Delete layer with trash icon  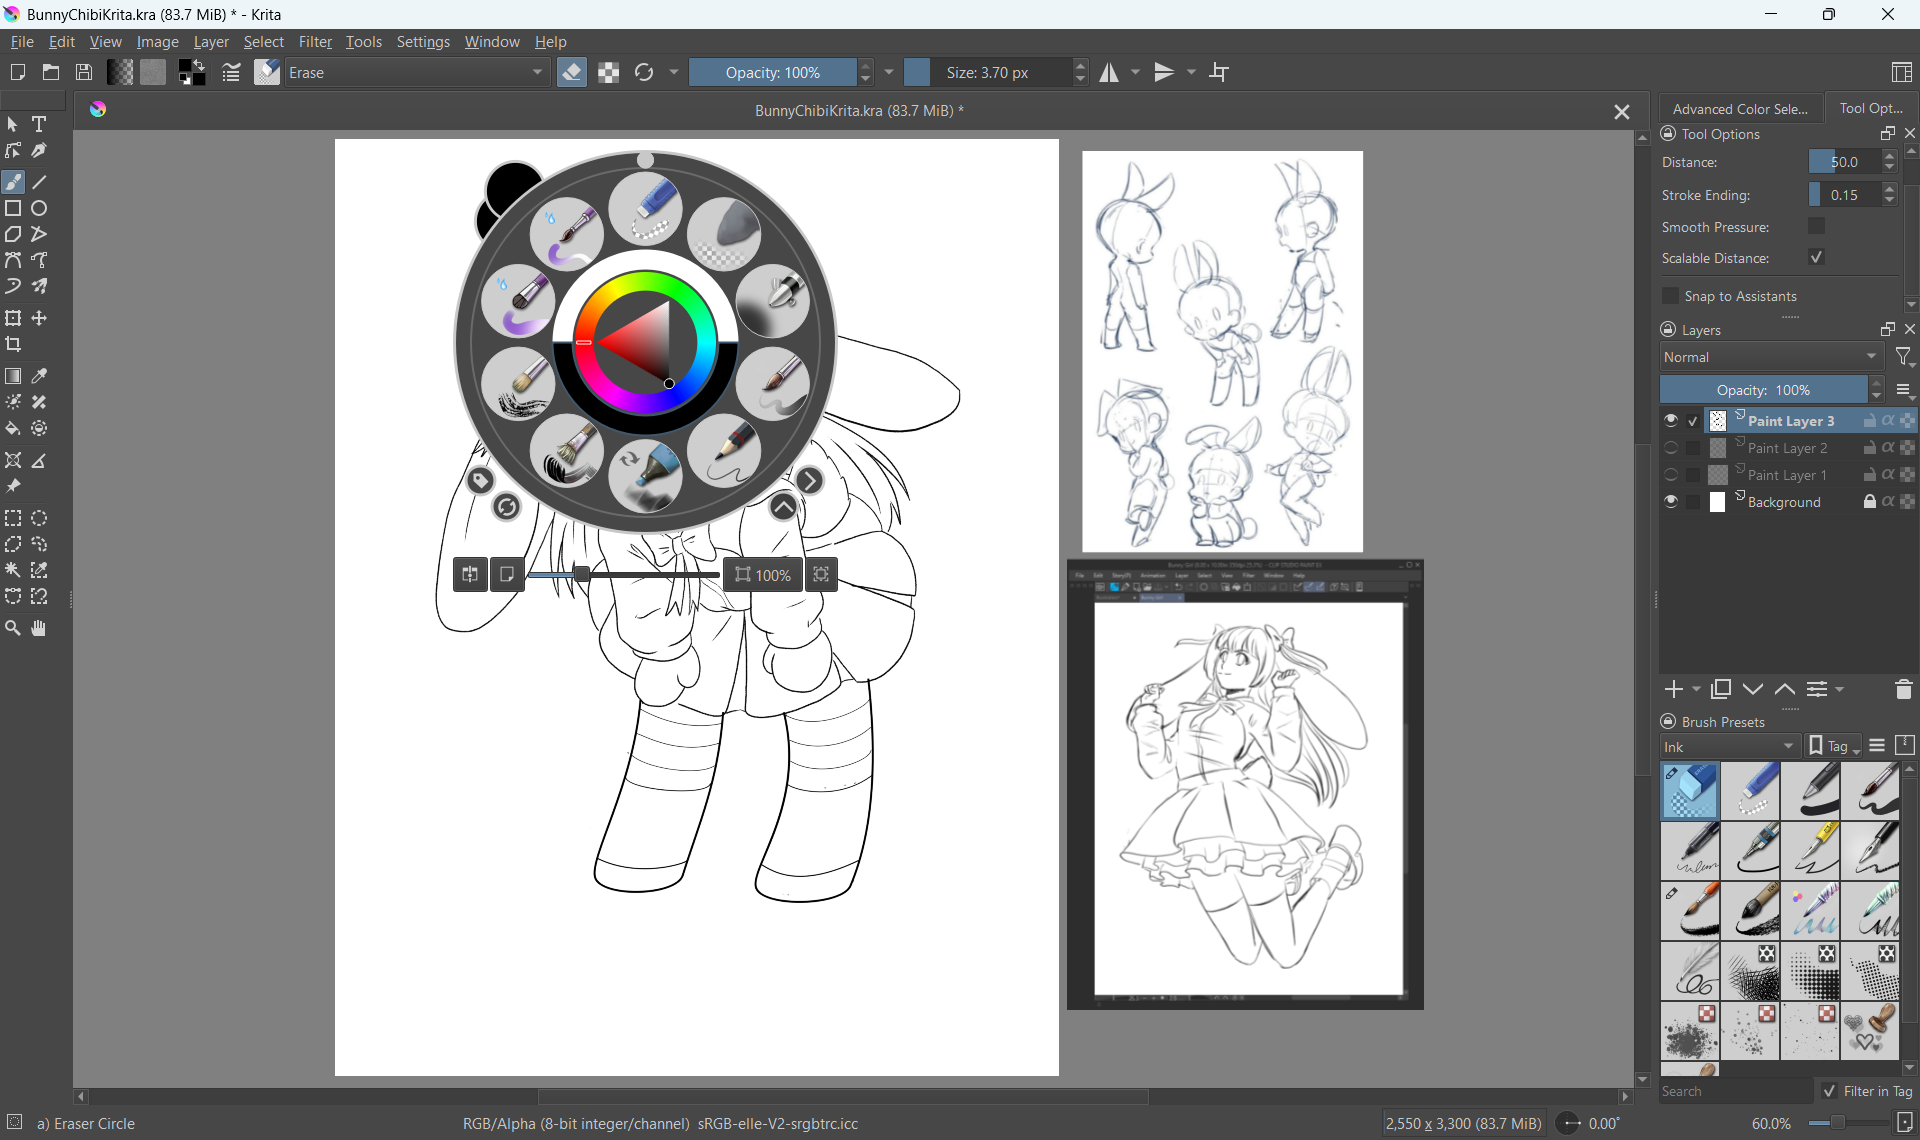[x=1903, y=690]
